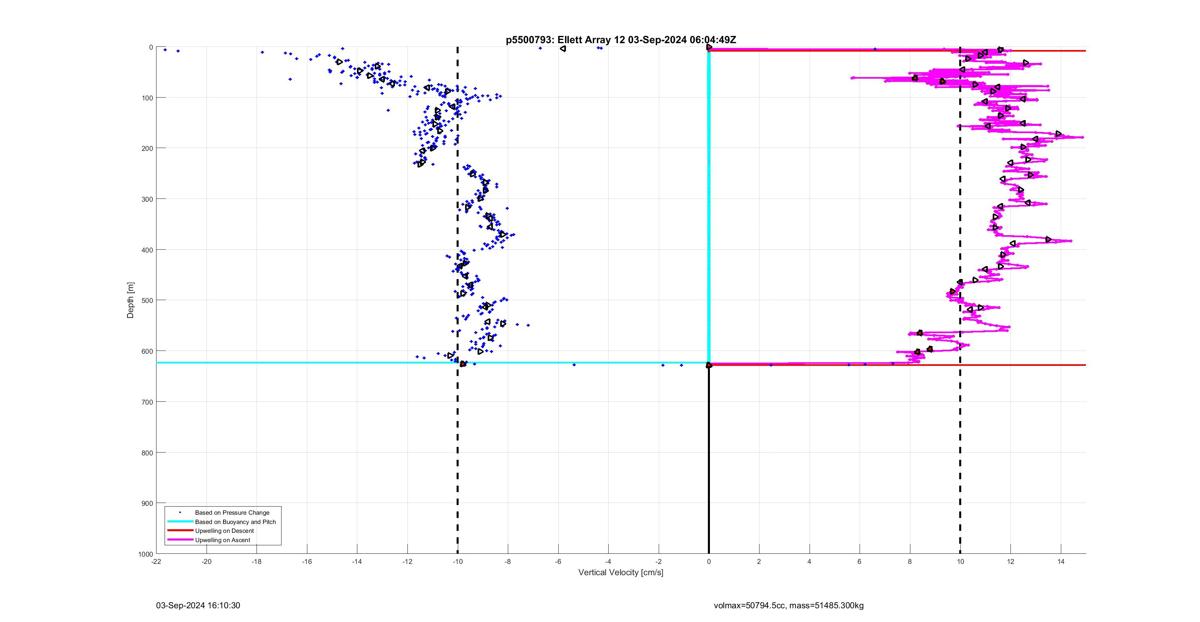Click the velocity axis tick label '8'
Viewport: 1200px width, 622px height.
click(910, 562)
